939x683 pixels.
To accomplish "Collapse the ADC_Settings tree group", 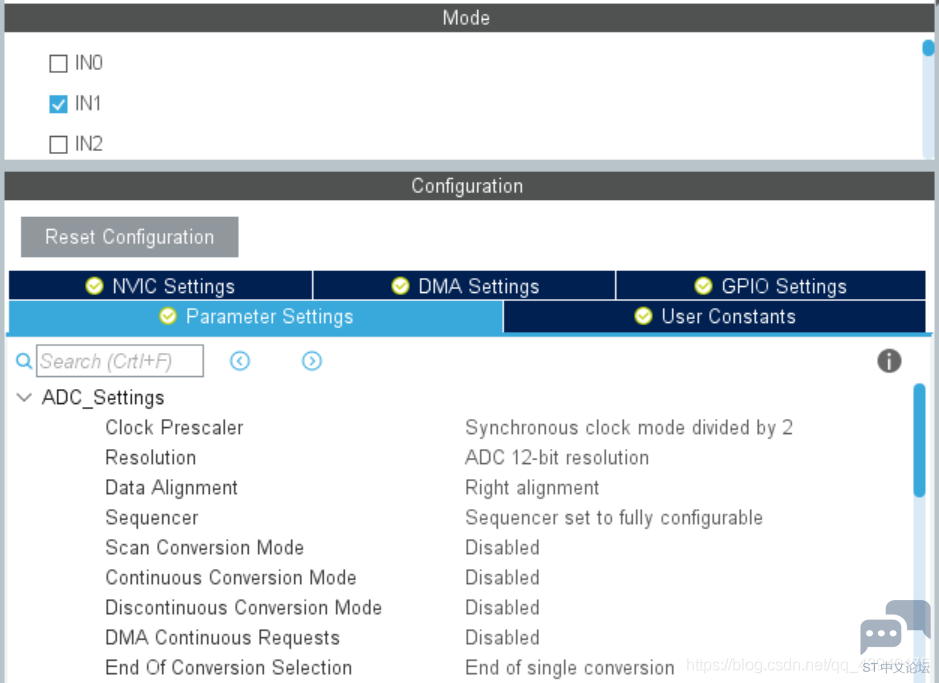I will pyautogui.click(x=24, y=397).
